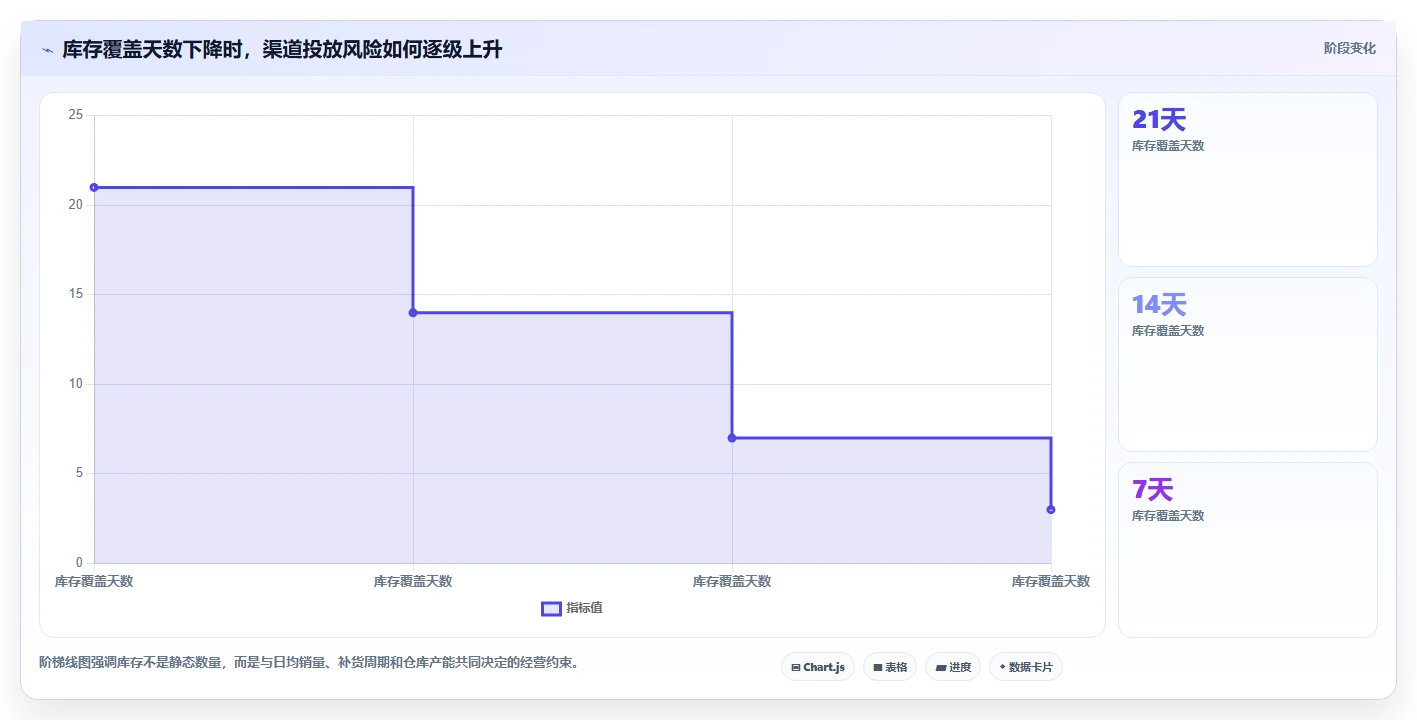
Task: Click the y-axis label 20
Action: coord(75,204)
